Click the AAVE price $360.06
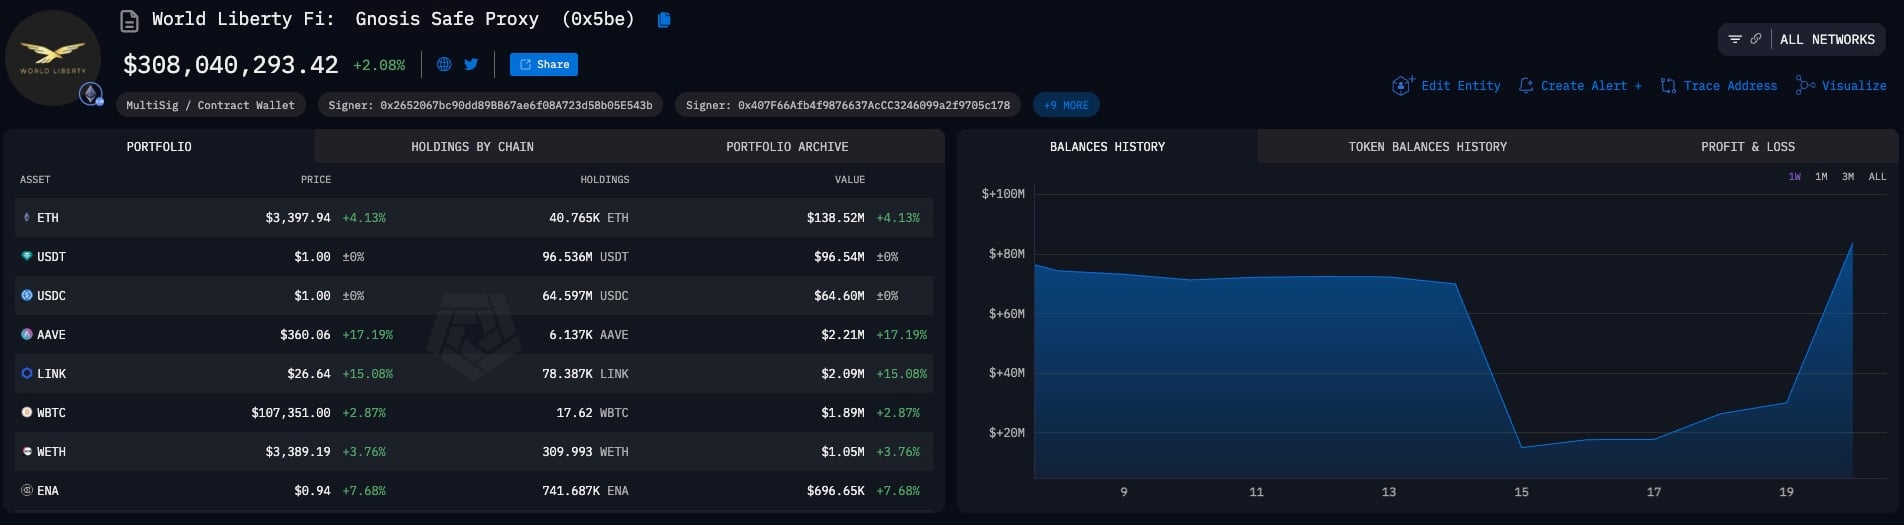 pos(305,334)
